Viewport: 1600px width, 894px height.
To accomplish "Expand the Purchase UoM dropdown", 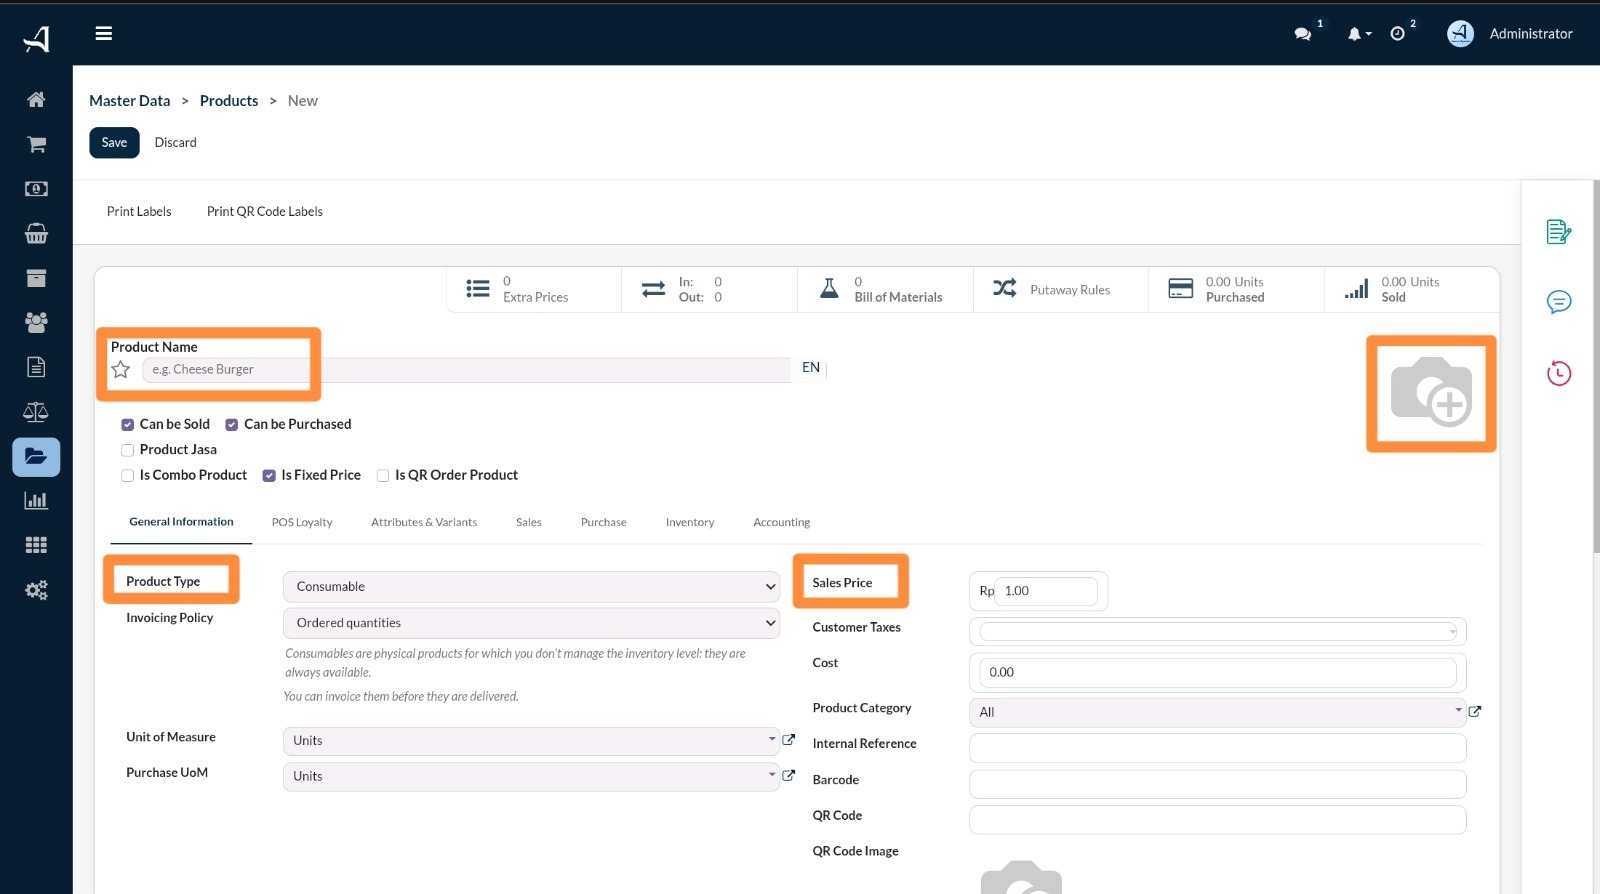I will (x=531, y=777).
